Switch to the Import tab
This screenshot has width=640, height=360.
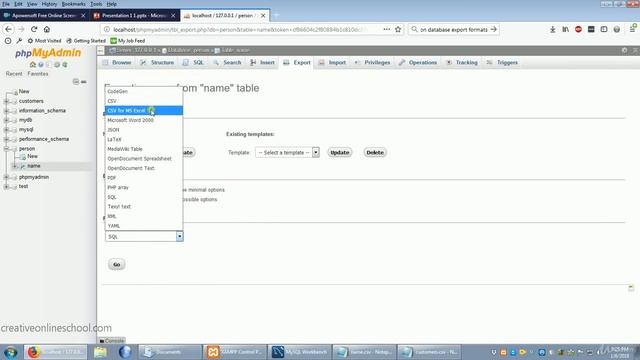coord(332,62)
